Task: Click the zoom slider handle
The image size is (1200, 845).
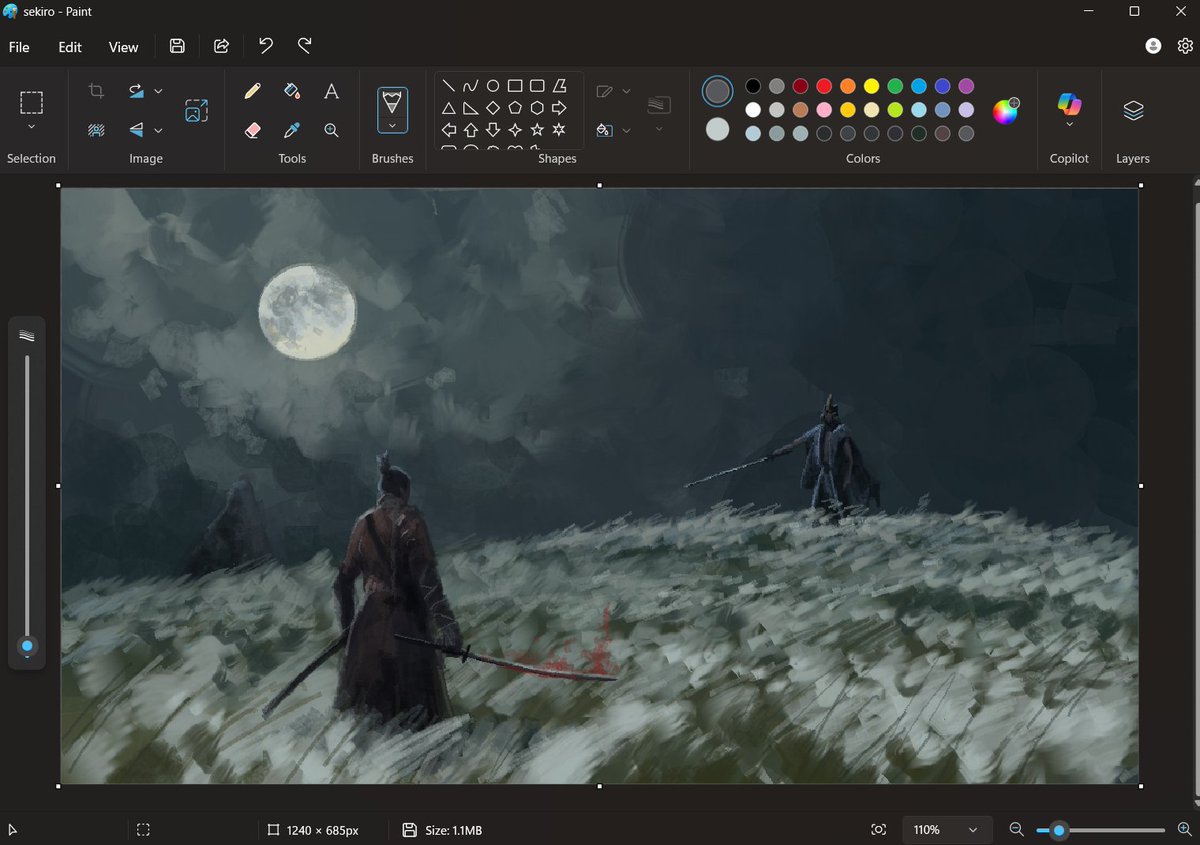Action: pos(1058,830)
